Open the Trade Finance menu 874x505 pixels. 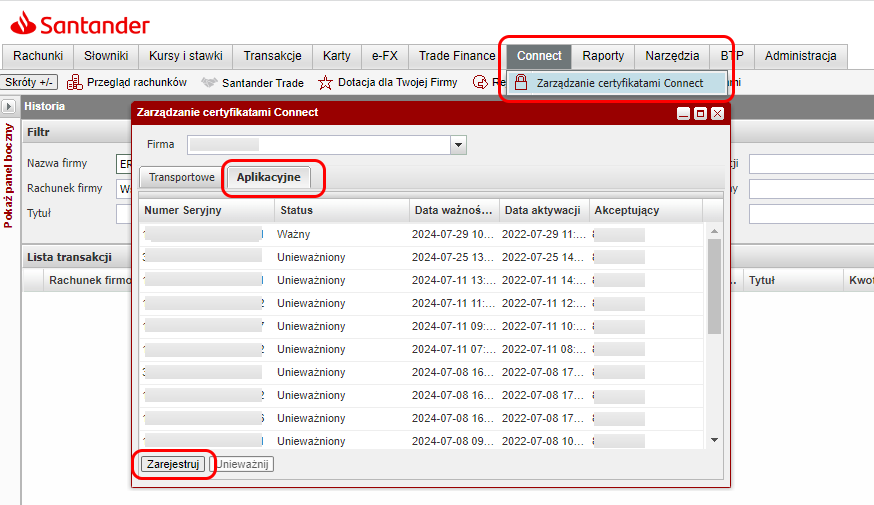point(457,56)
